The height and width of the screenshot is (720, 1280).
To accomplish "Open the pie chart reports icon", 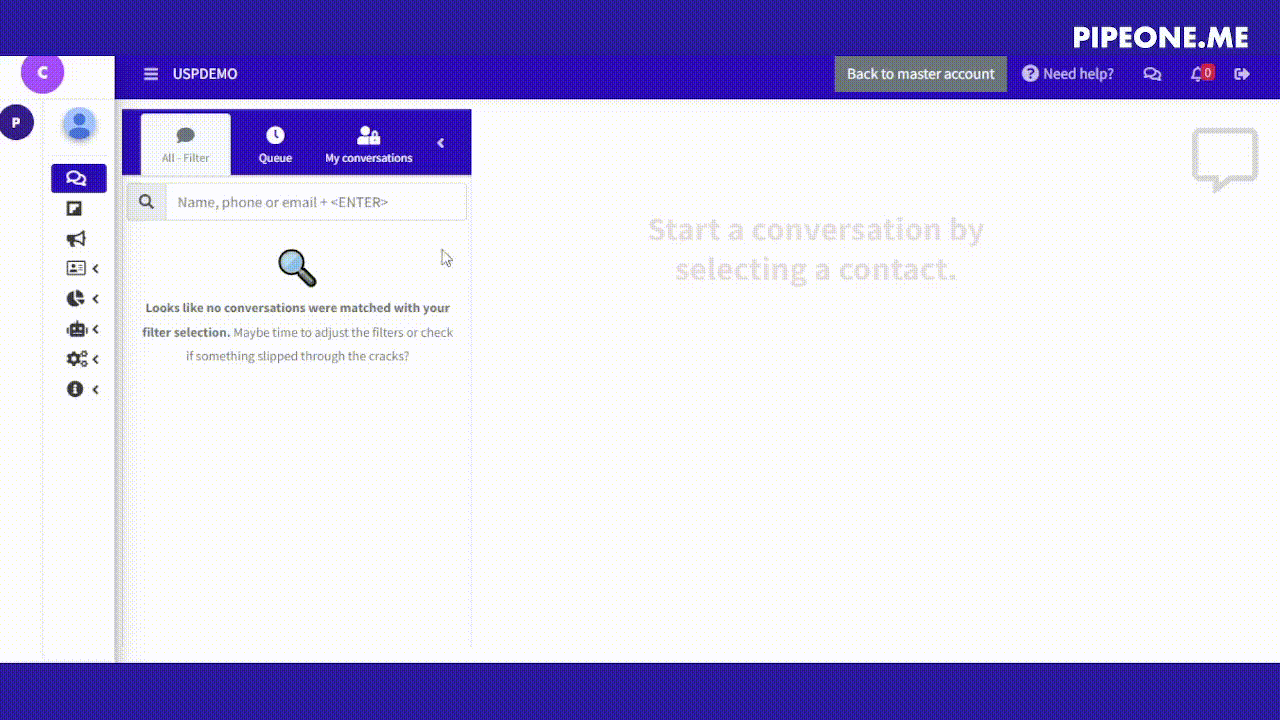I will 75,299.
